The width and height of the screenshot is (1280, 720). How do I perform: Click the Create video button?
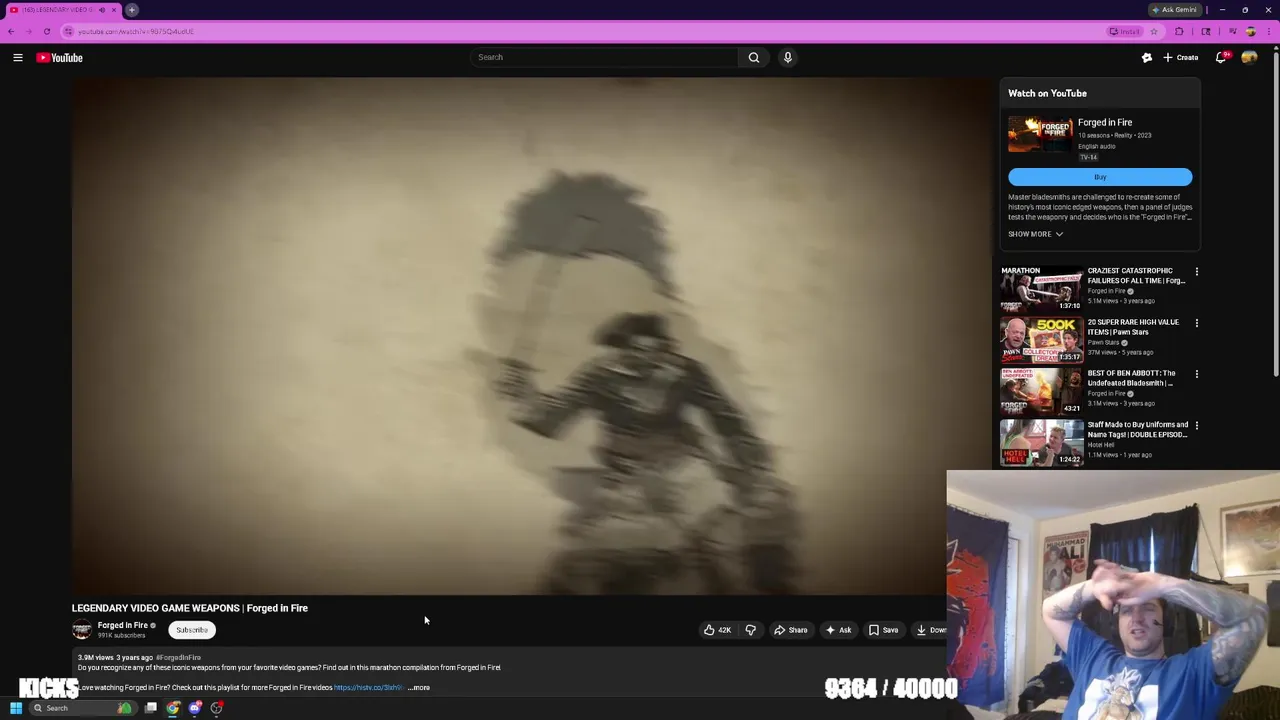(1181, 57)
